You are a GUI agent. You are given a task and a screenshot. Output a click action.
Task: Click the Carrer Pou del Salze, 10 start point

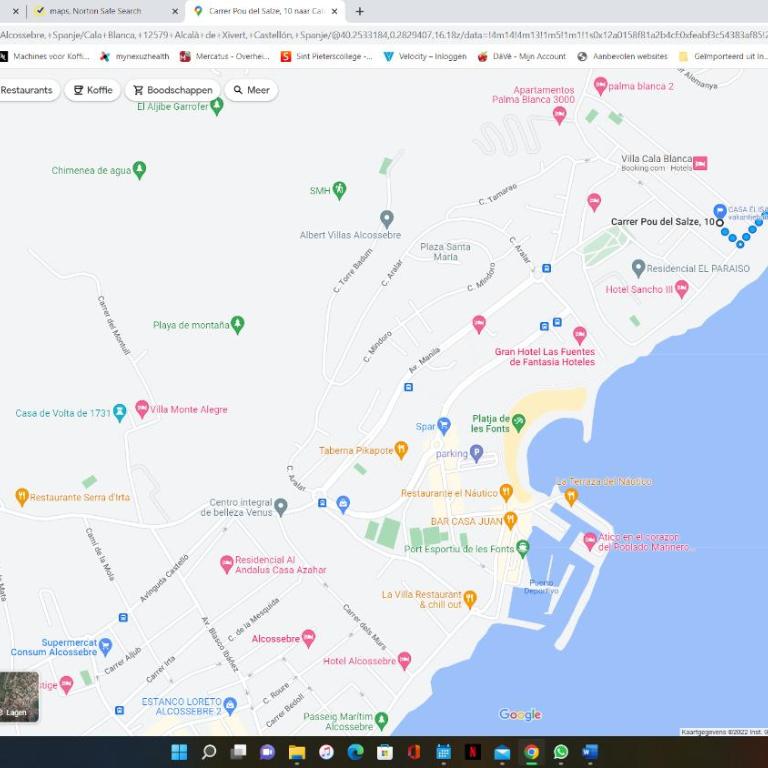(720, 222)
